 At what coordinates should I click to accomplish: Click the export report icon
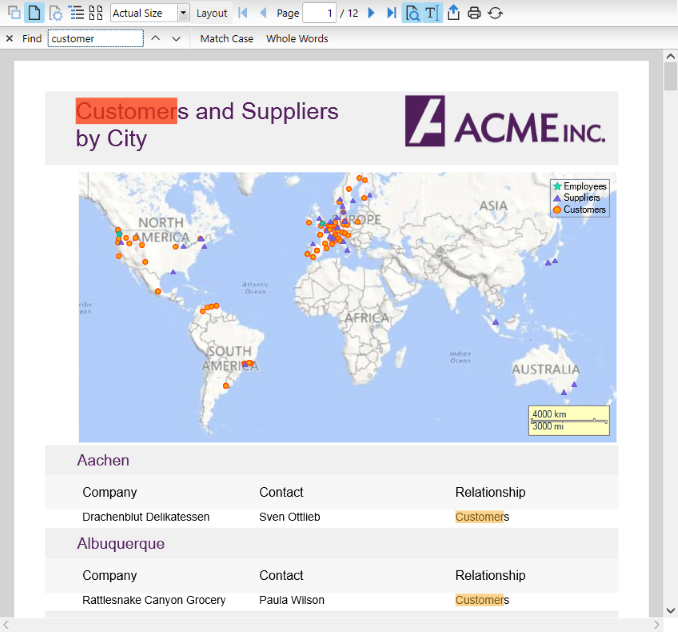[x=453, y=13]
